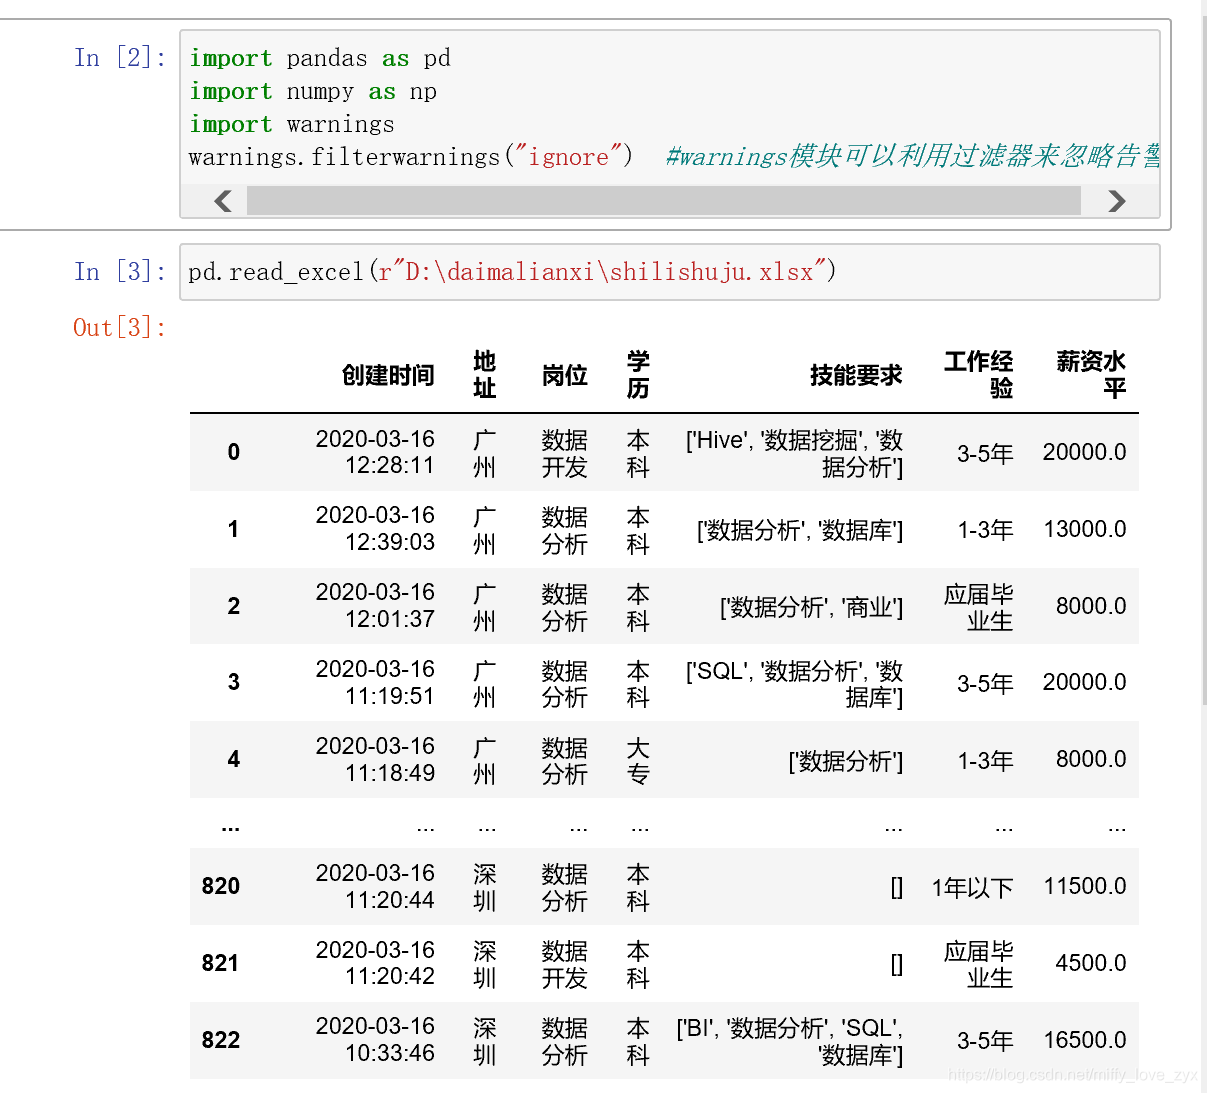1207x1093 pixels.
Task: Click timestamp 2020-03-16 11:19:51
Action: pyautogui.click(x=375, y=682)
